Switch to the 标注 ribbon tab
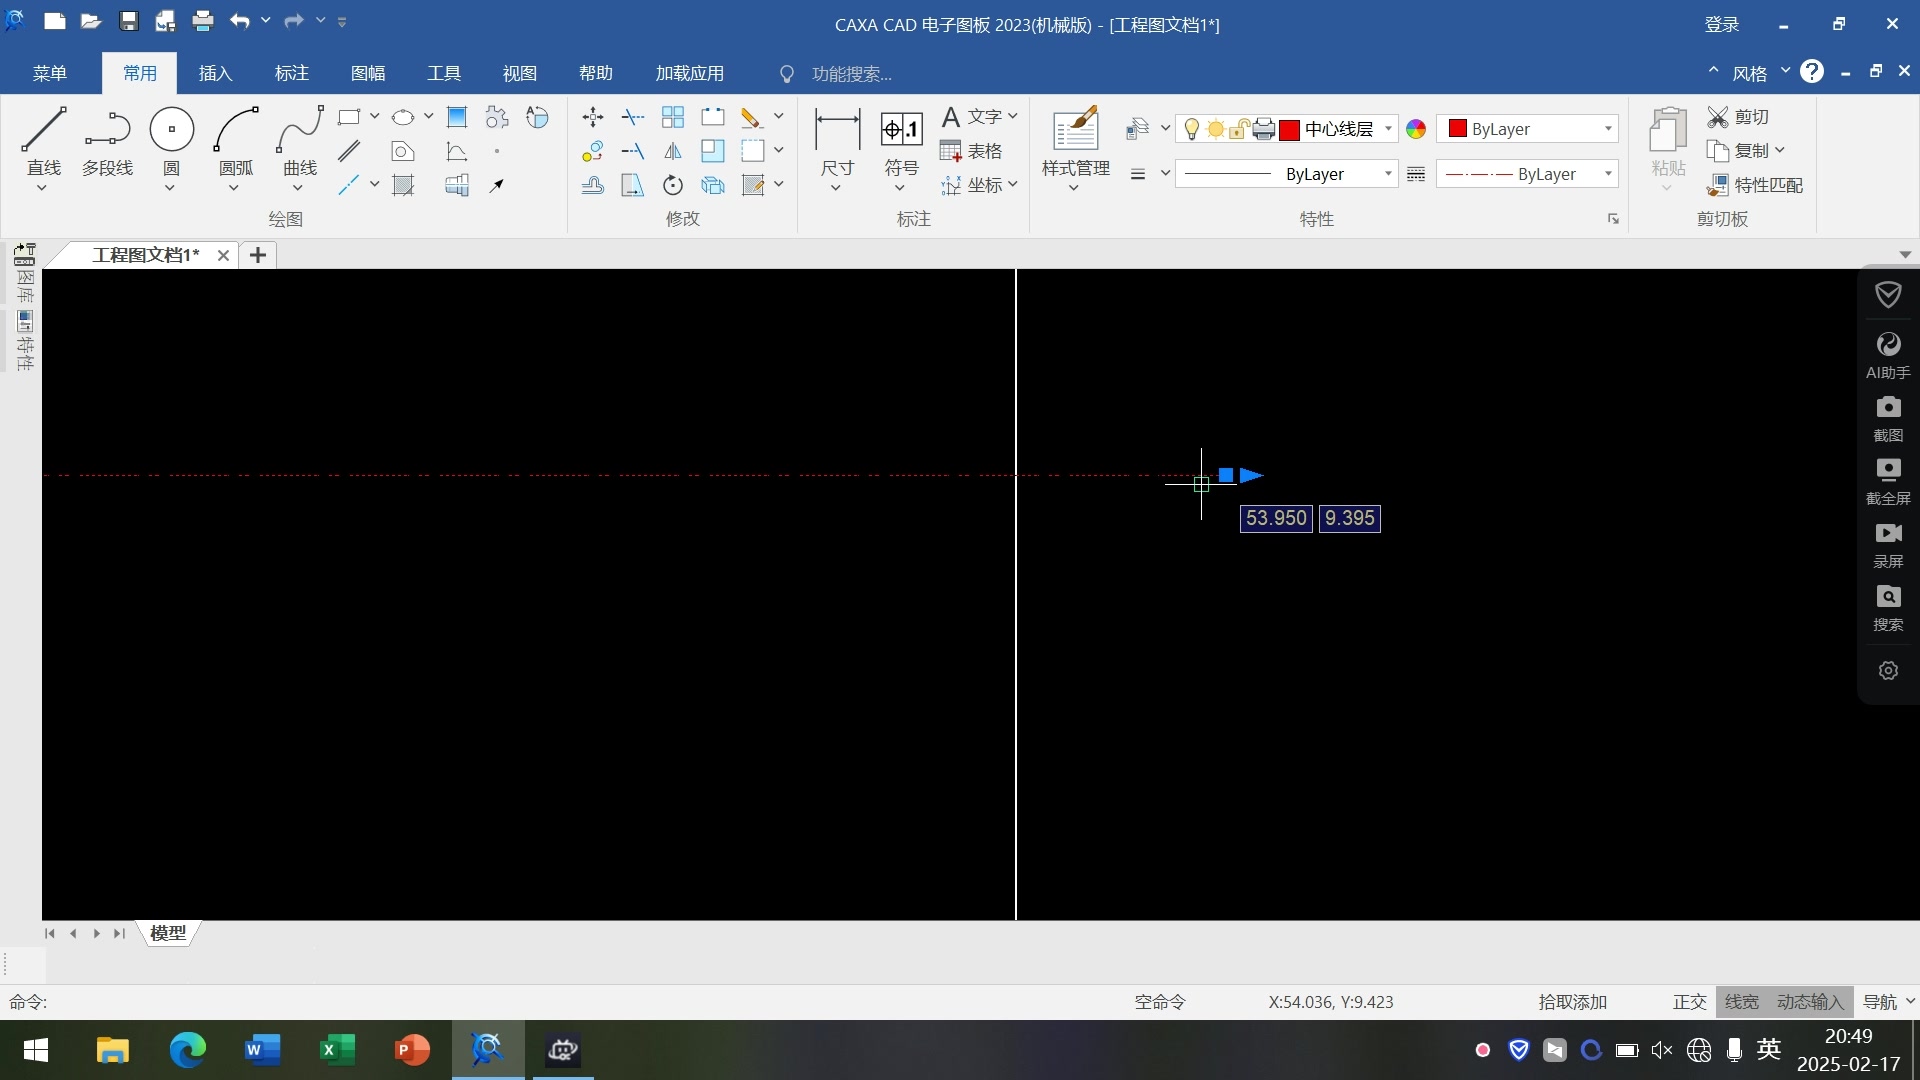The width and height of the screenshot is (1920, 1080). 291,73
